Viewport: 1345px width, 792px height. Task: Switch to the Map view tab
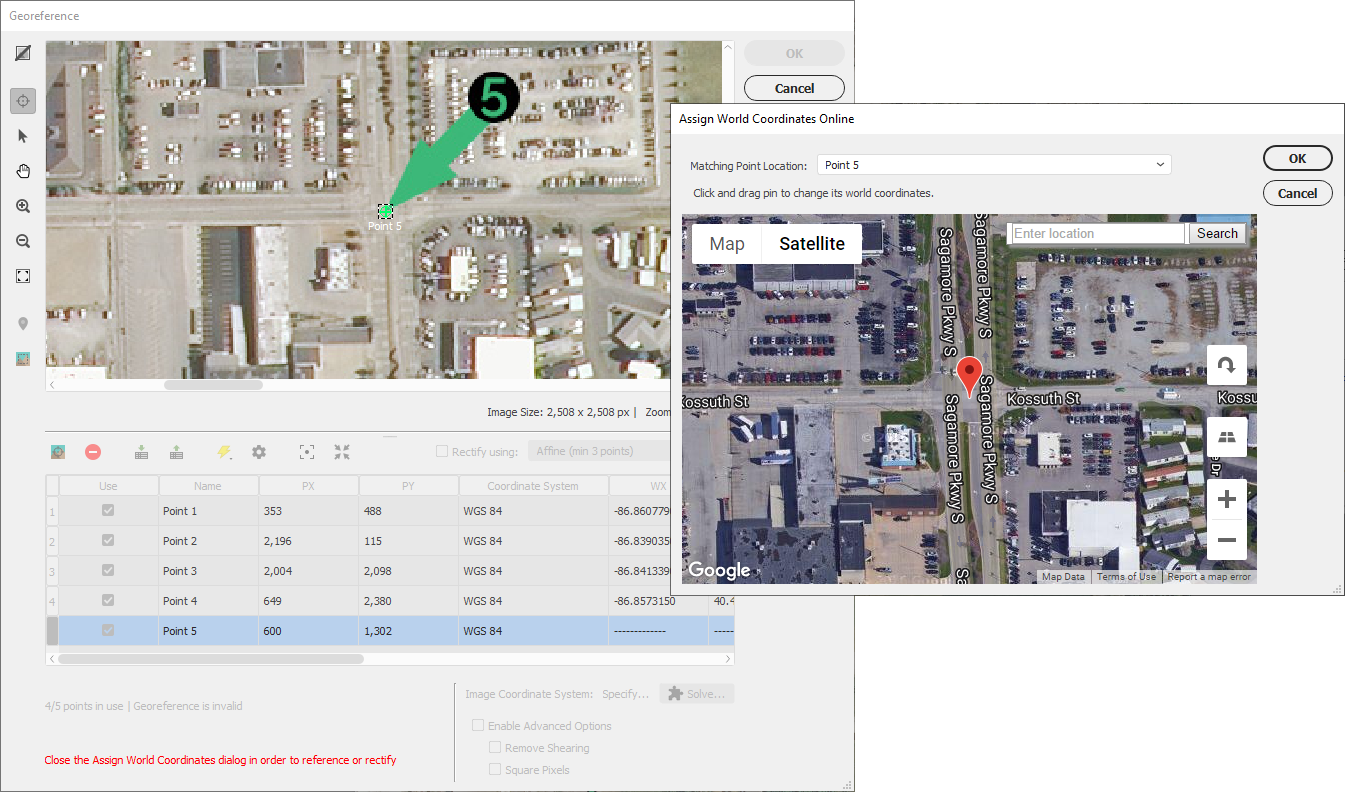tap(727, 244)
